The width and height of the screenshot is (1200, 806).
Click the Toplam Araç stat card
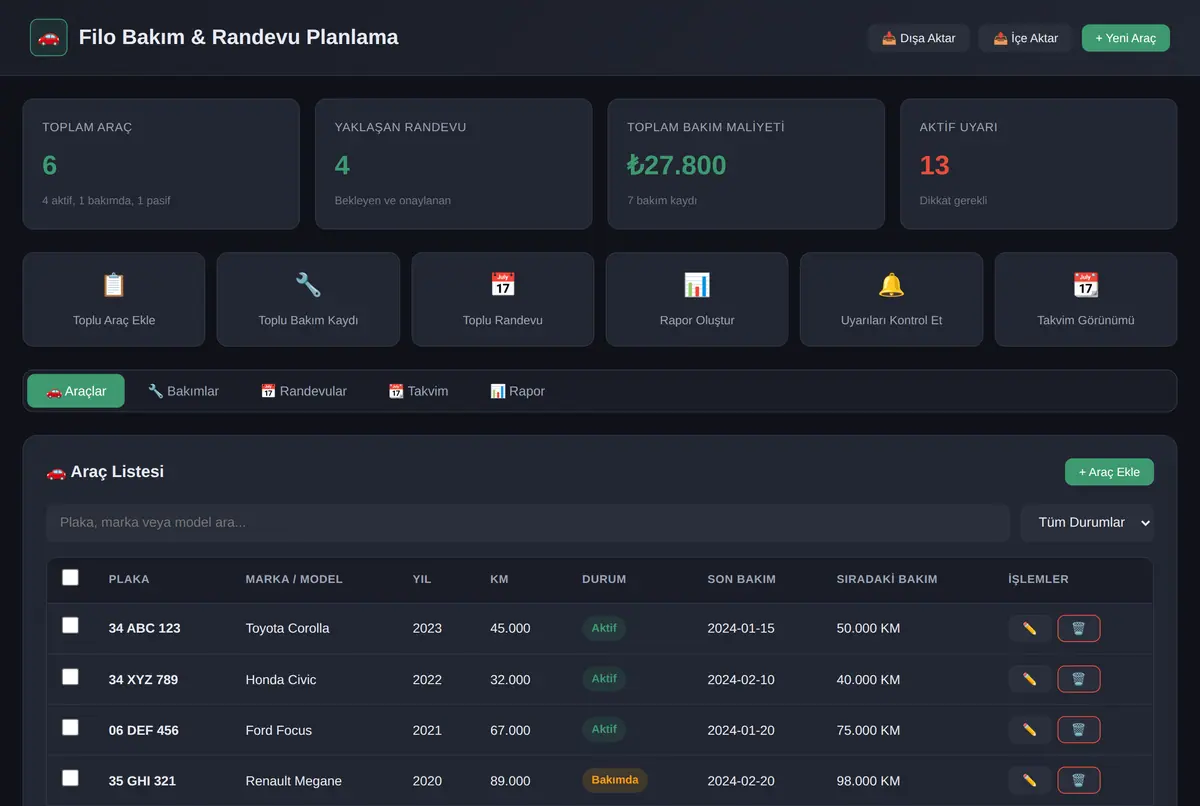(x=161, y=164)
